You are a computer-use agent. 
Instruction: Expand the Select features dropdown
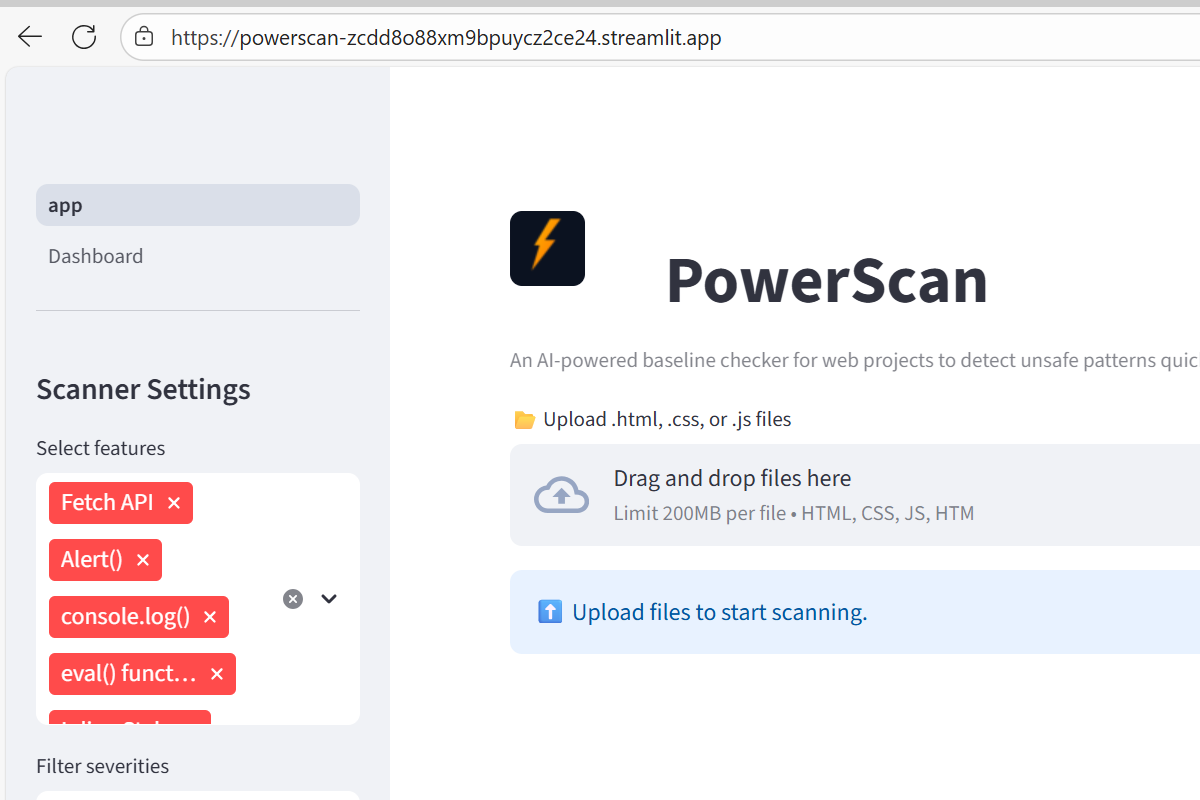click(x=329, y=599)
